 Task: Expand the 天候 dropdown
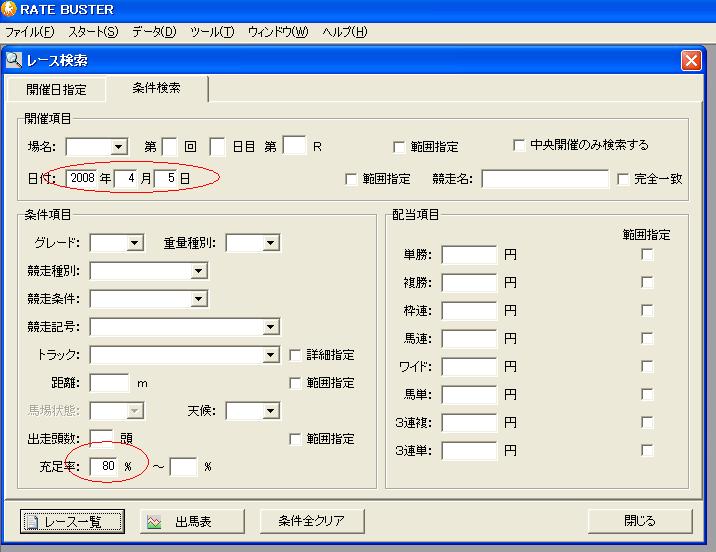click(x=270, y=411)
